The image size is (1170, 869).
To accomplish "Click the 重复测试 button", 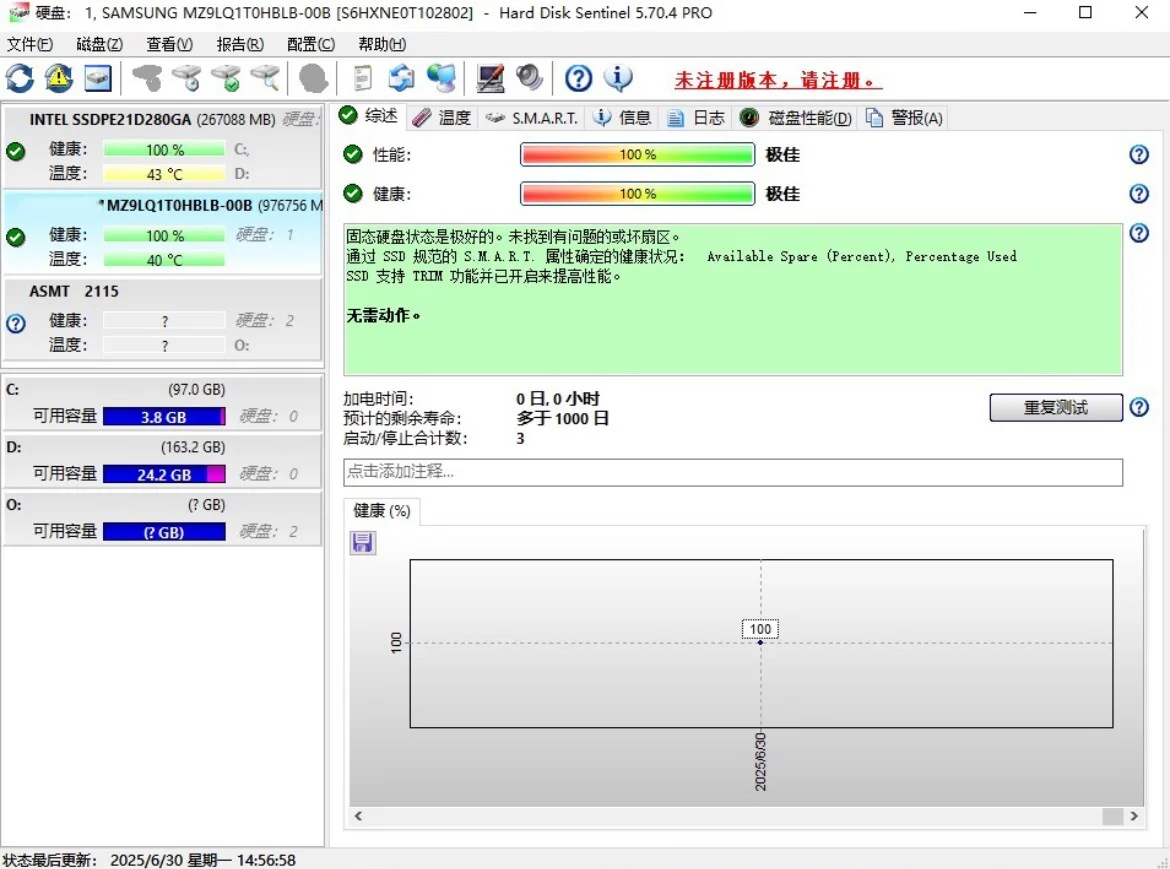I will 1056,407.
